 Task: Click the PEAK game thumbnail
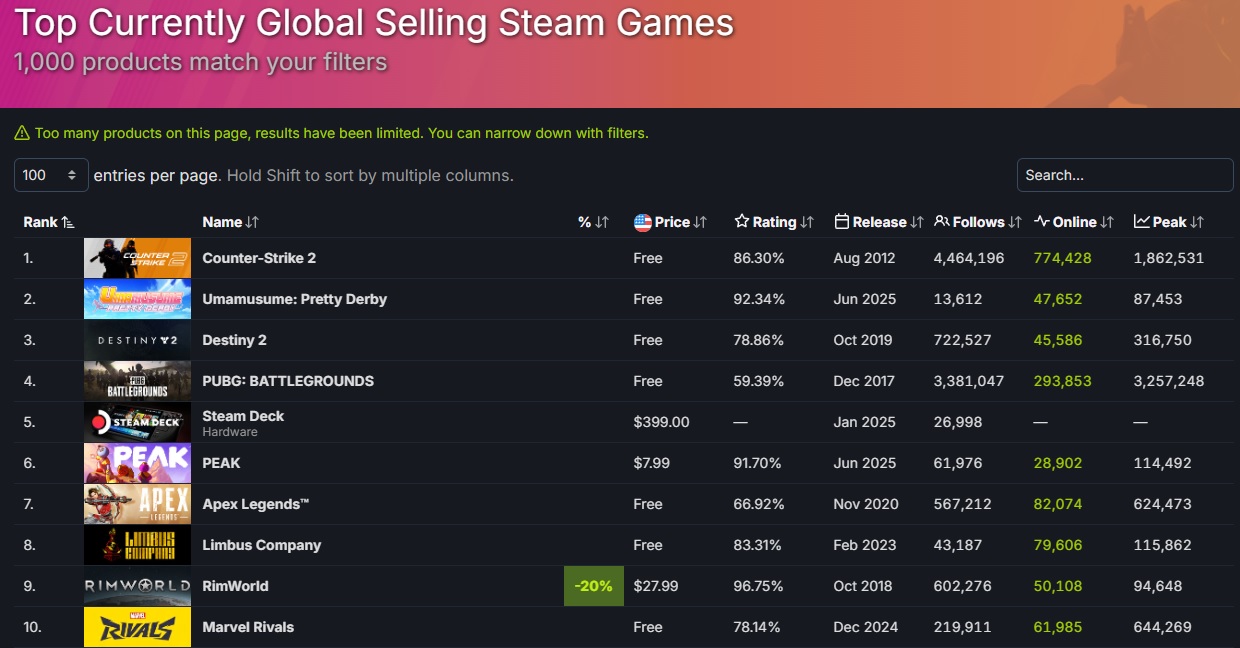pyautogui.click(x=137, y=463)
